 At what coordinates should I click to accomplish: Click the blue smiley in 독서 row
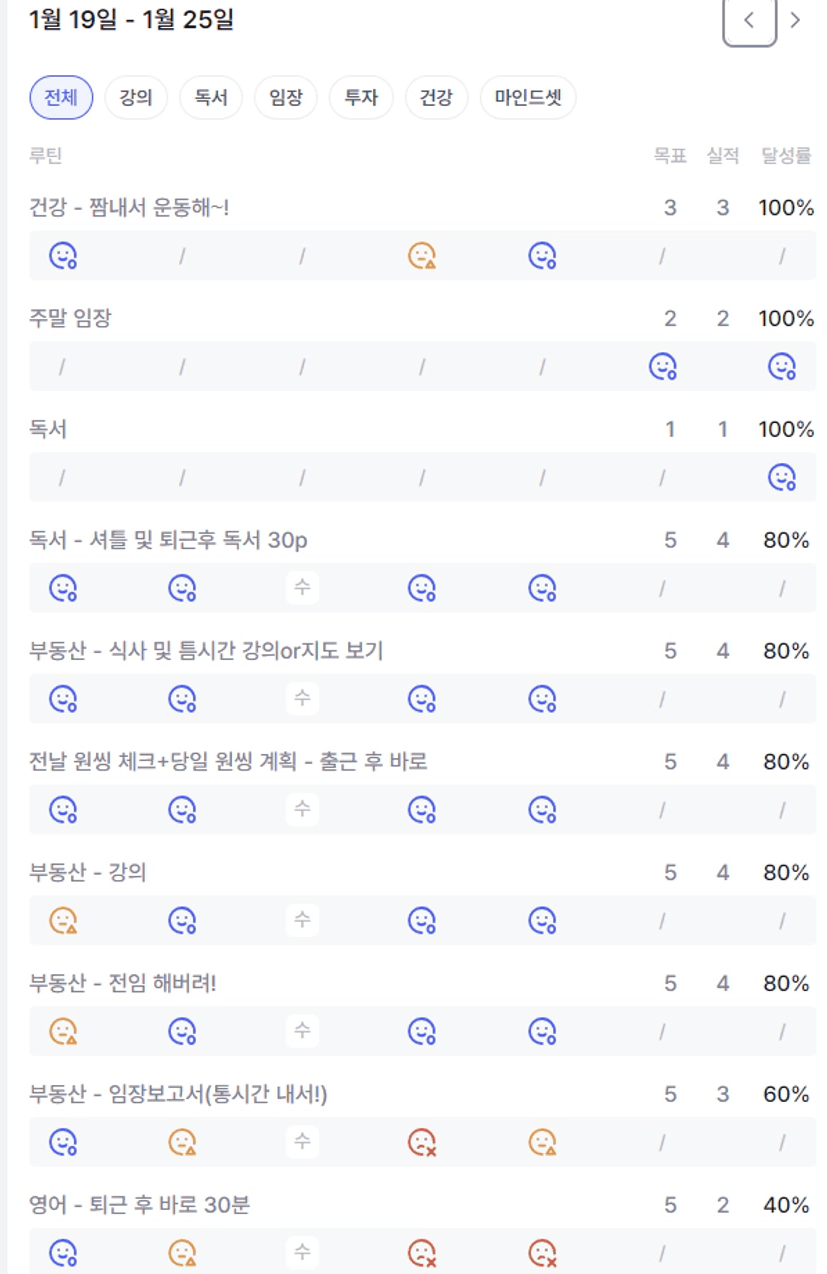coord(782,478)
